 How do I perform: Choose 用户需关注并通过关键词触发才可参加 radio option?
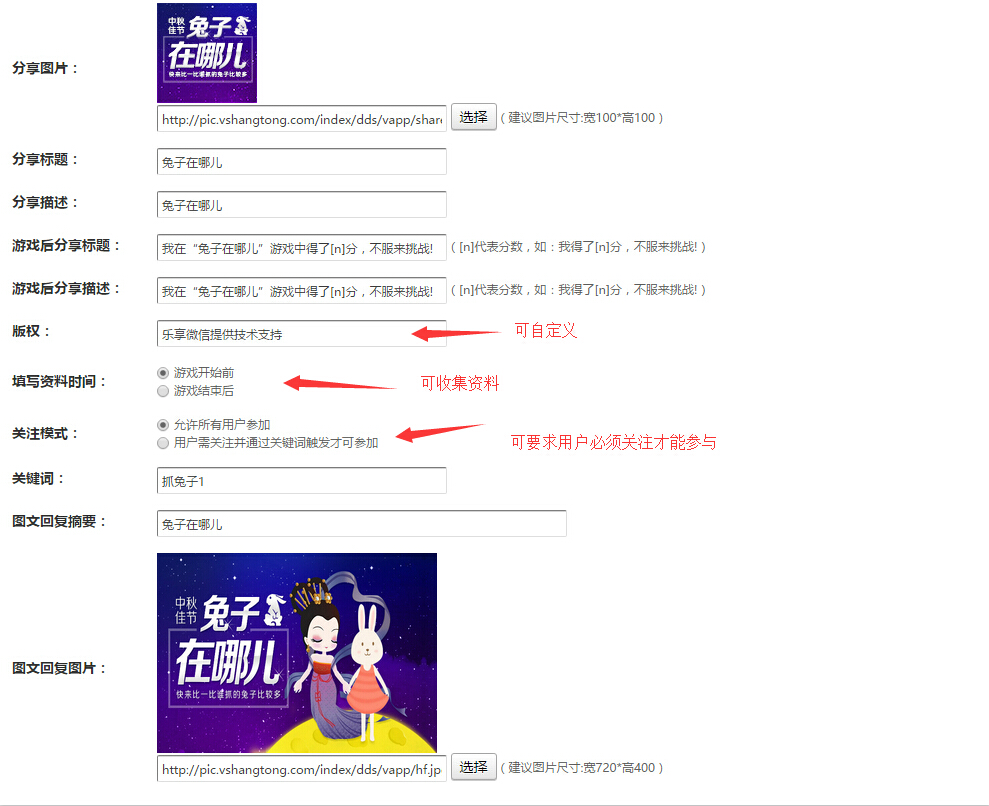tap(163, 443)
